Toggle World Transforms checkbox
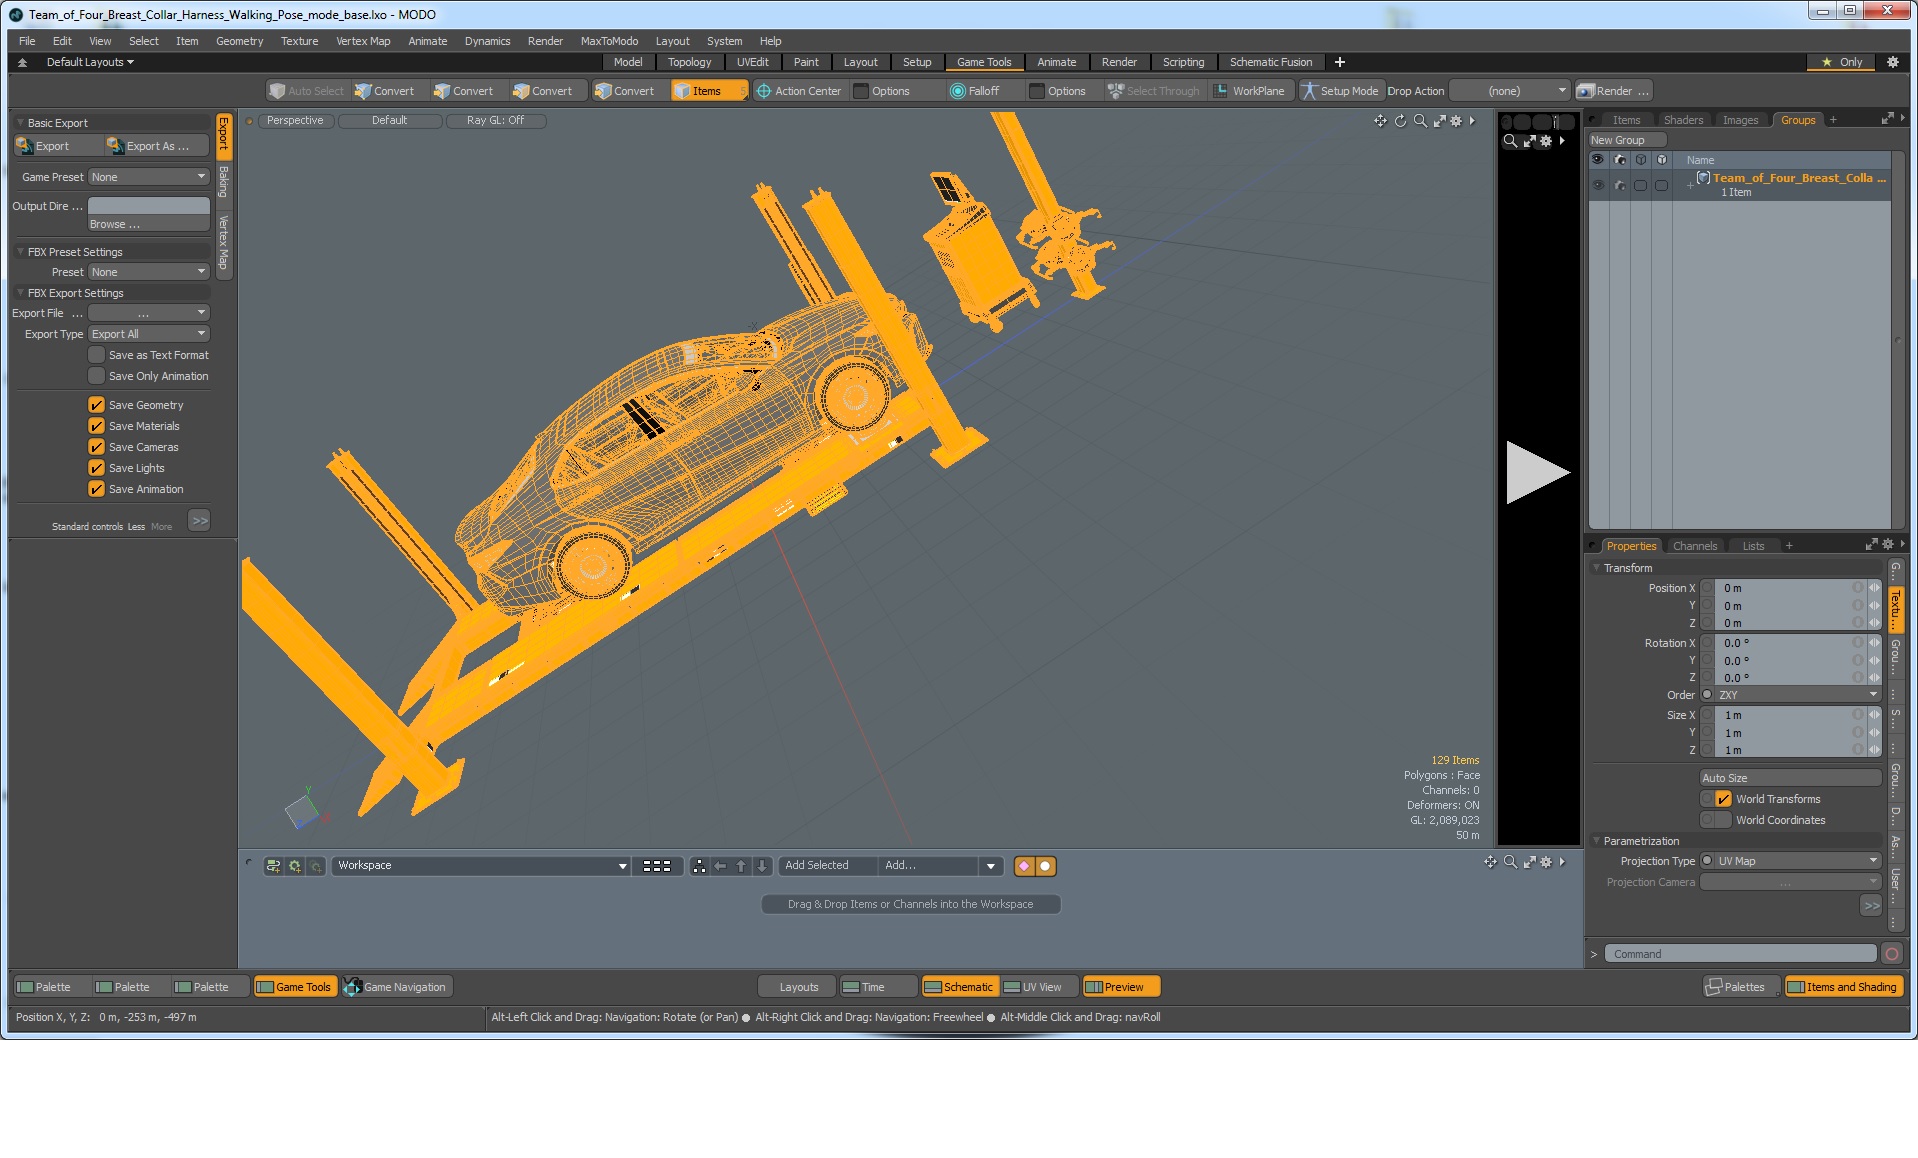1918x1158 pixels. click(1723, 799)
